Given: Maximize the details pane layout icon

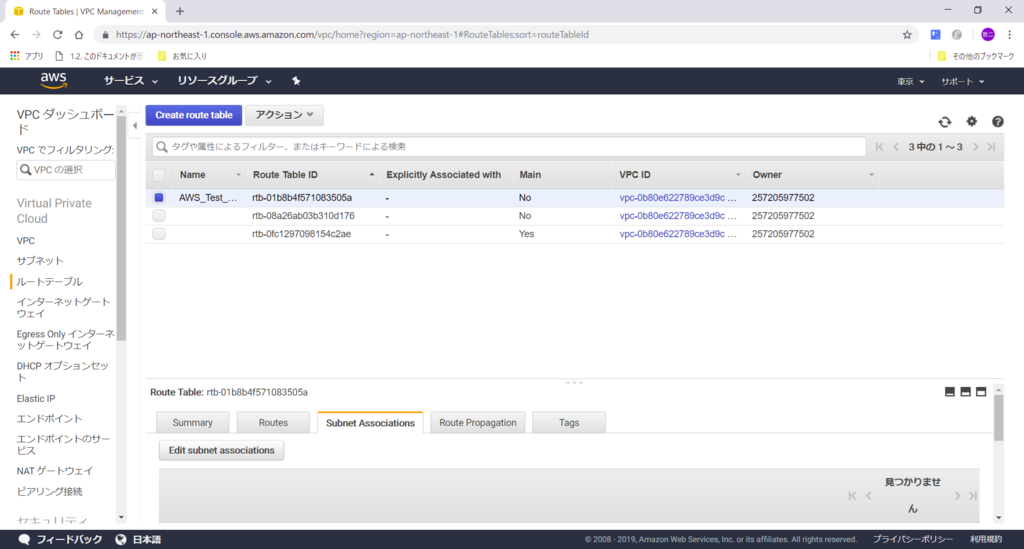Looking at the screenshot, I should click(x=981, y=392).
